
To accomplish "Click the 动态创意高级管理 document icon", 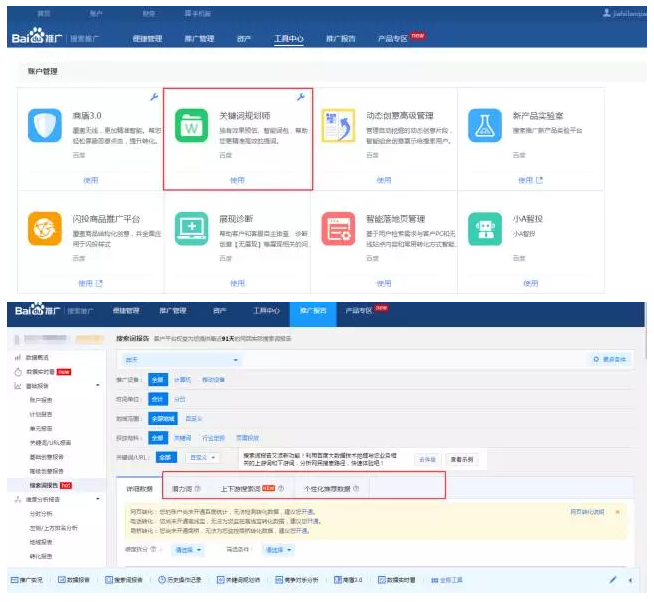I will (338, 125).
